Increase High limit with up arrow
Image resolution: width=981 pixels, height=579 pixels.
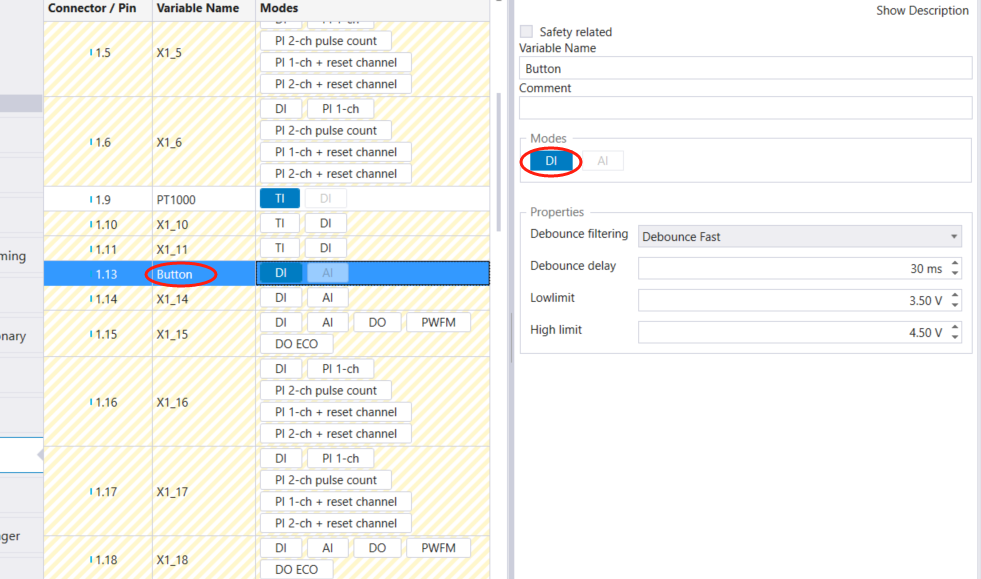955,327
